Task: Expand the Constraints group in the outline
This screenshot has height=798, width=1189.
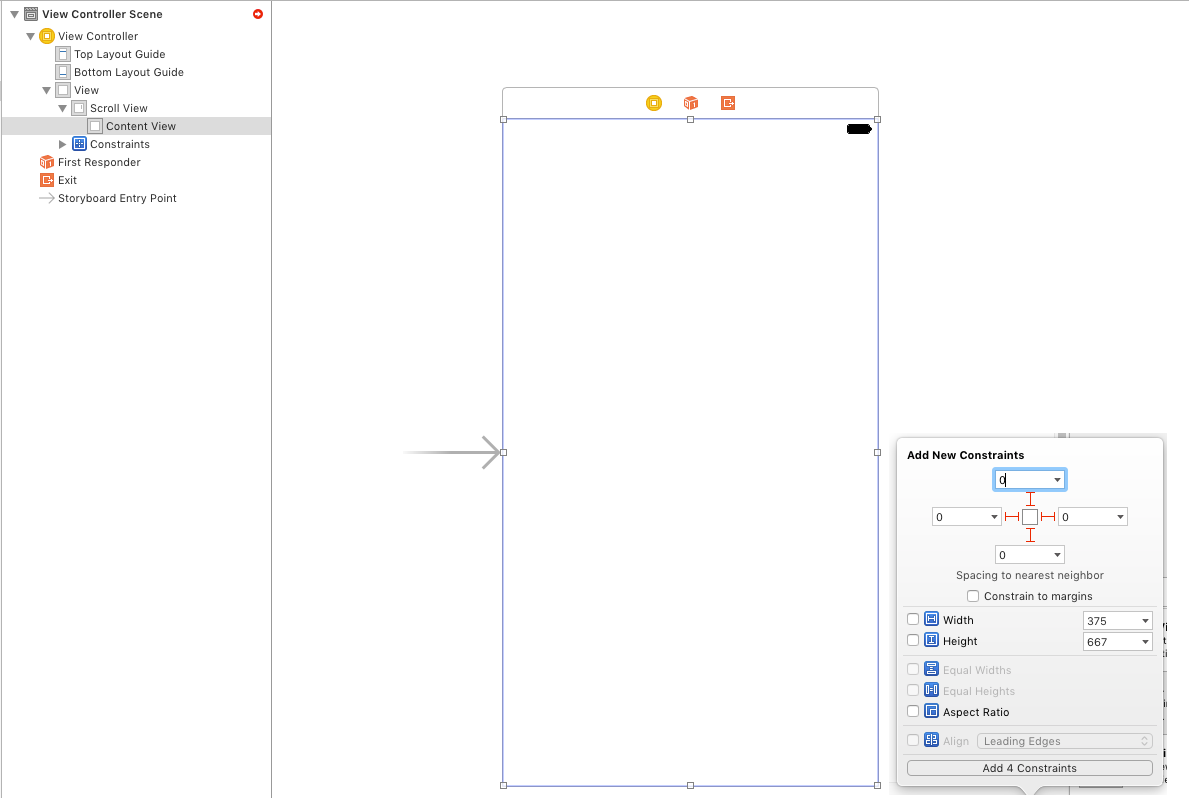Action: pos(62,143)
